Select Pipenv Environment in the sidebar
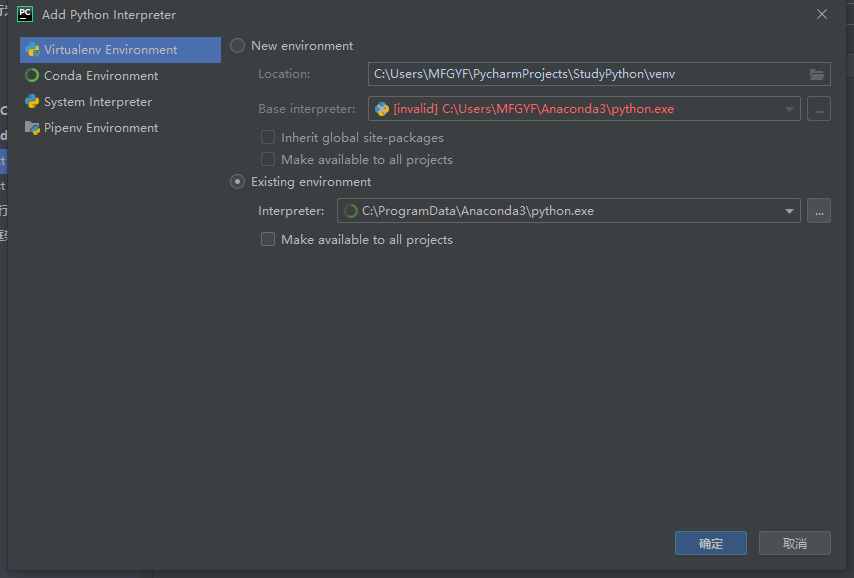The image size is (854, 578). [x=120, y=128]
